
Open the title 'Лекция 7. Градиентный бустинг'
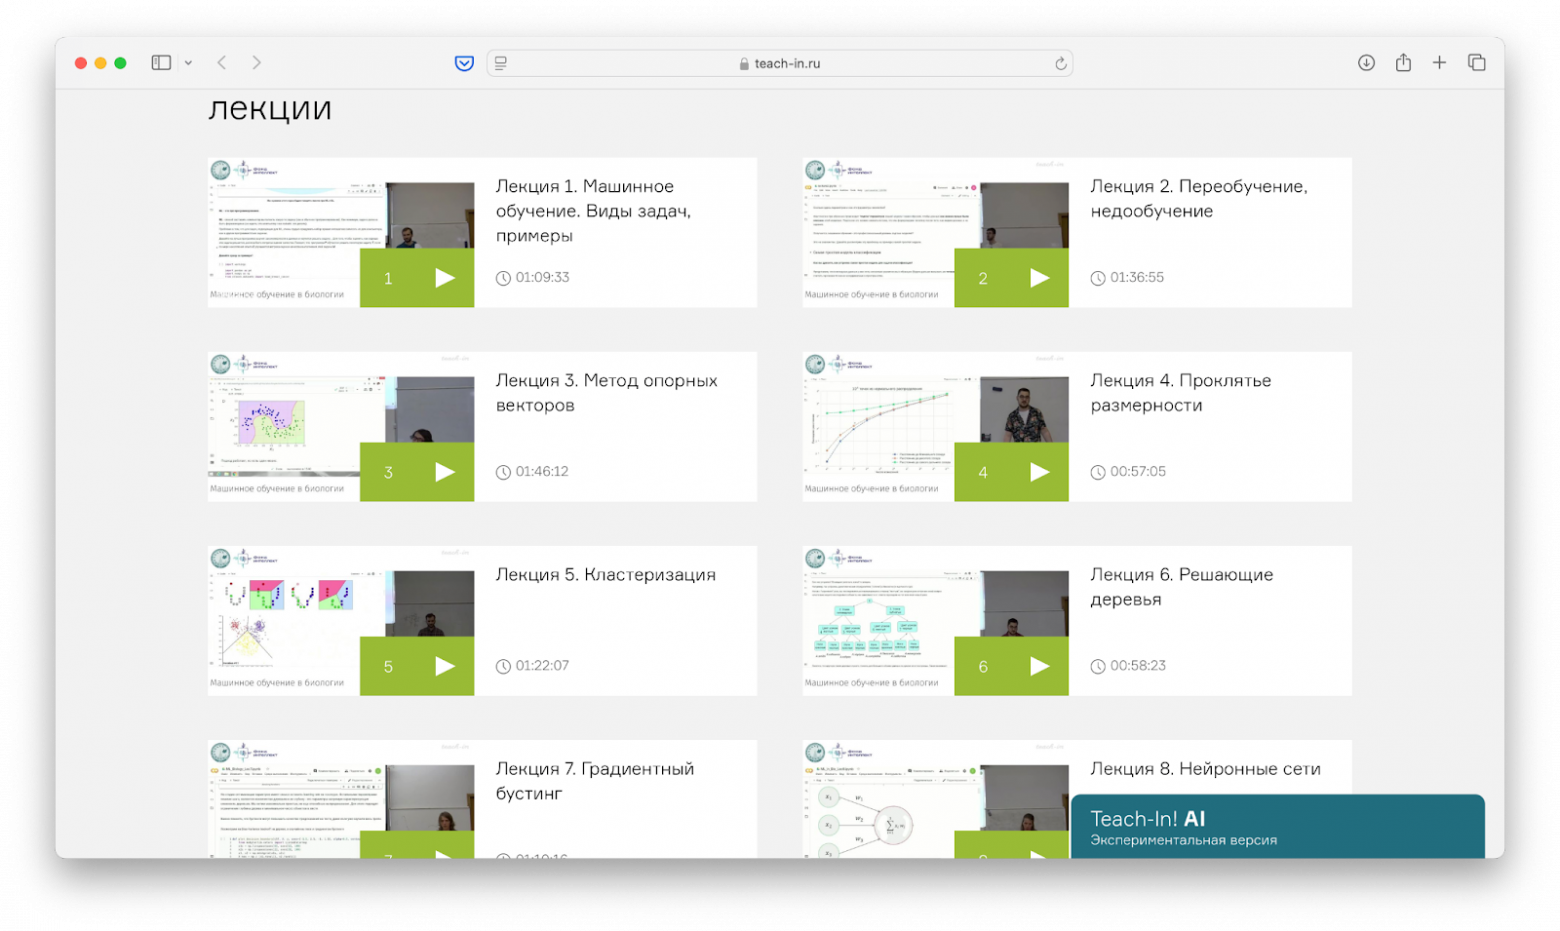tap(595, 781)
